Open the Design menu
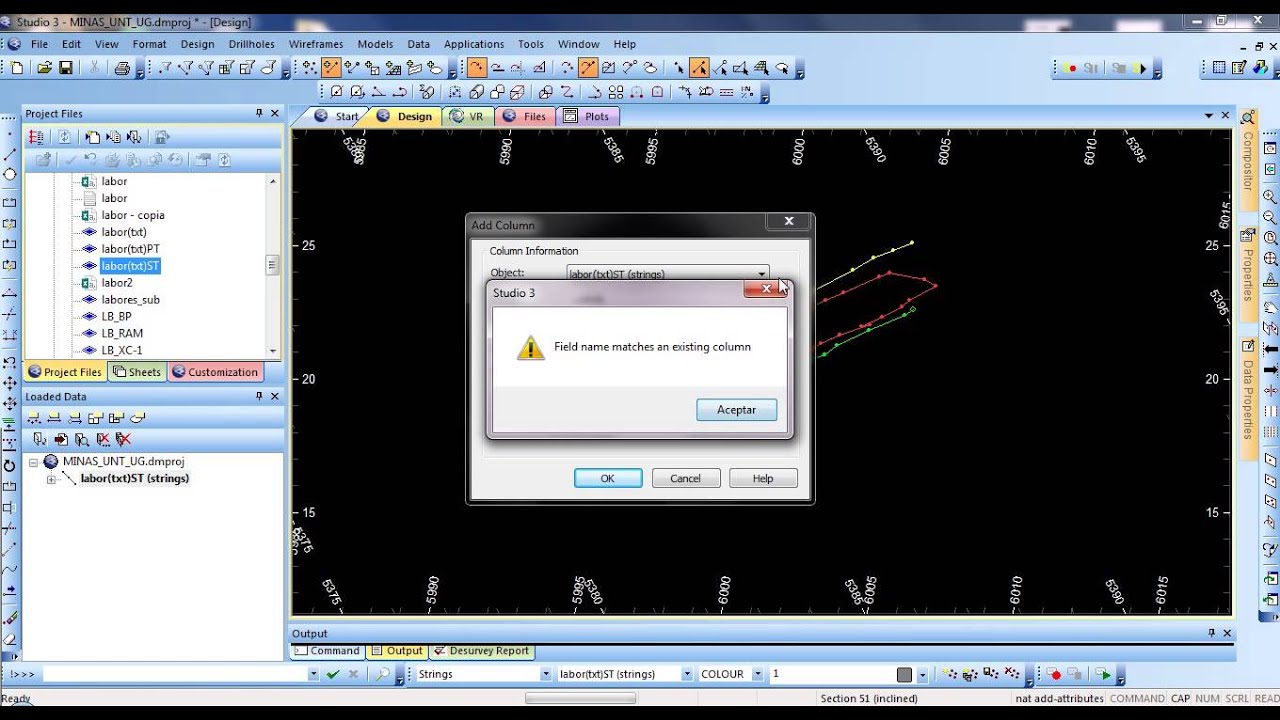The width and height of the screenshot is (1280, 720). pos(197,44)
